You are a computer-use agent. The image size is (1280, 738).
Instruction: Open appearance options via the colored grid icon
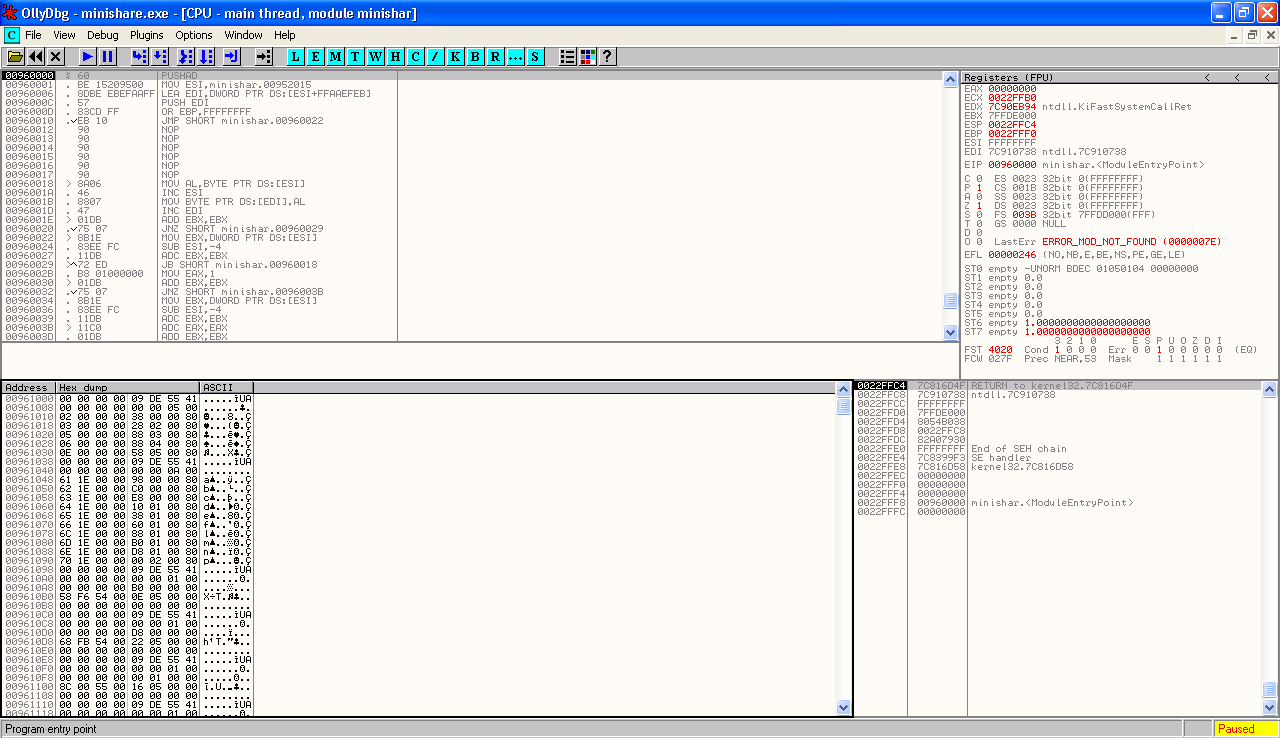click(588, 57)
